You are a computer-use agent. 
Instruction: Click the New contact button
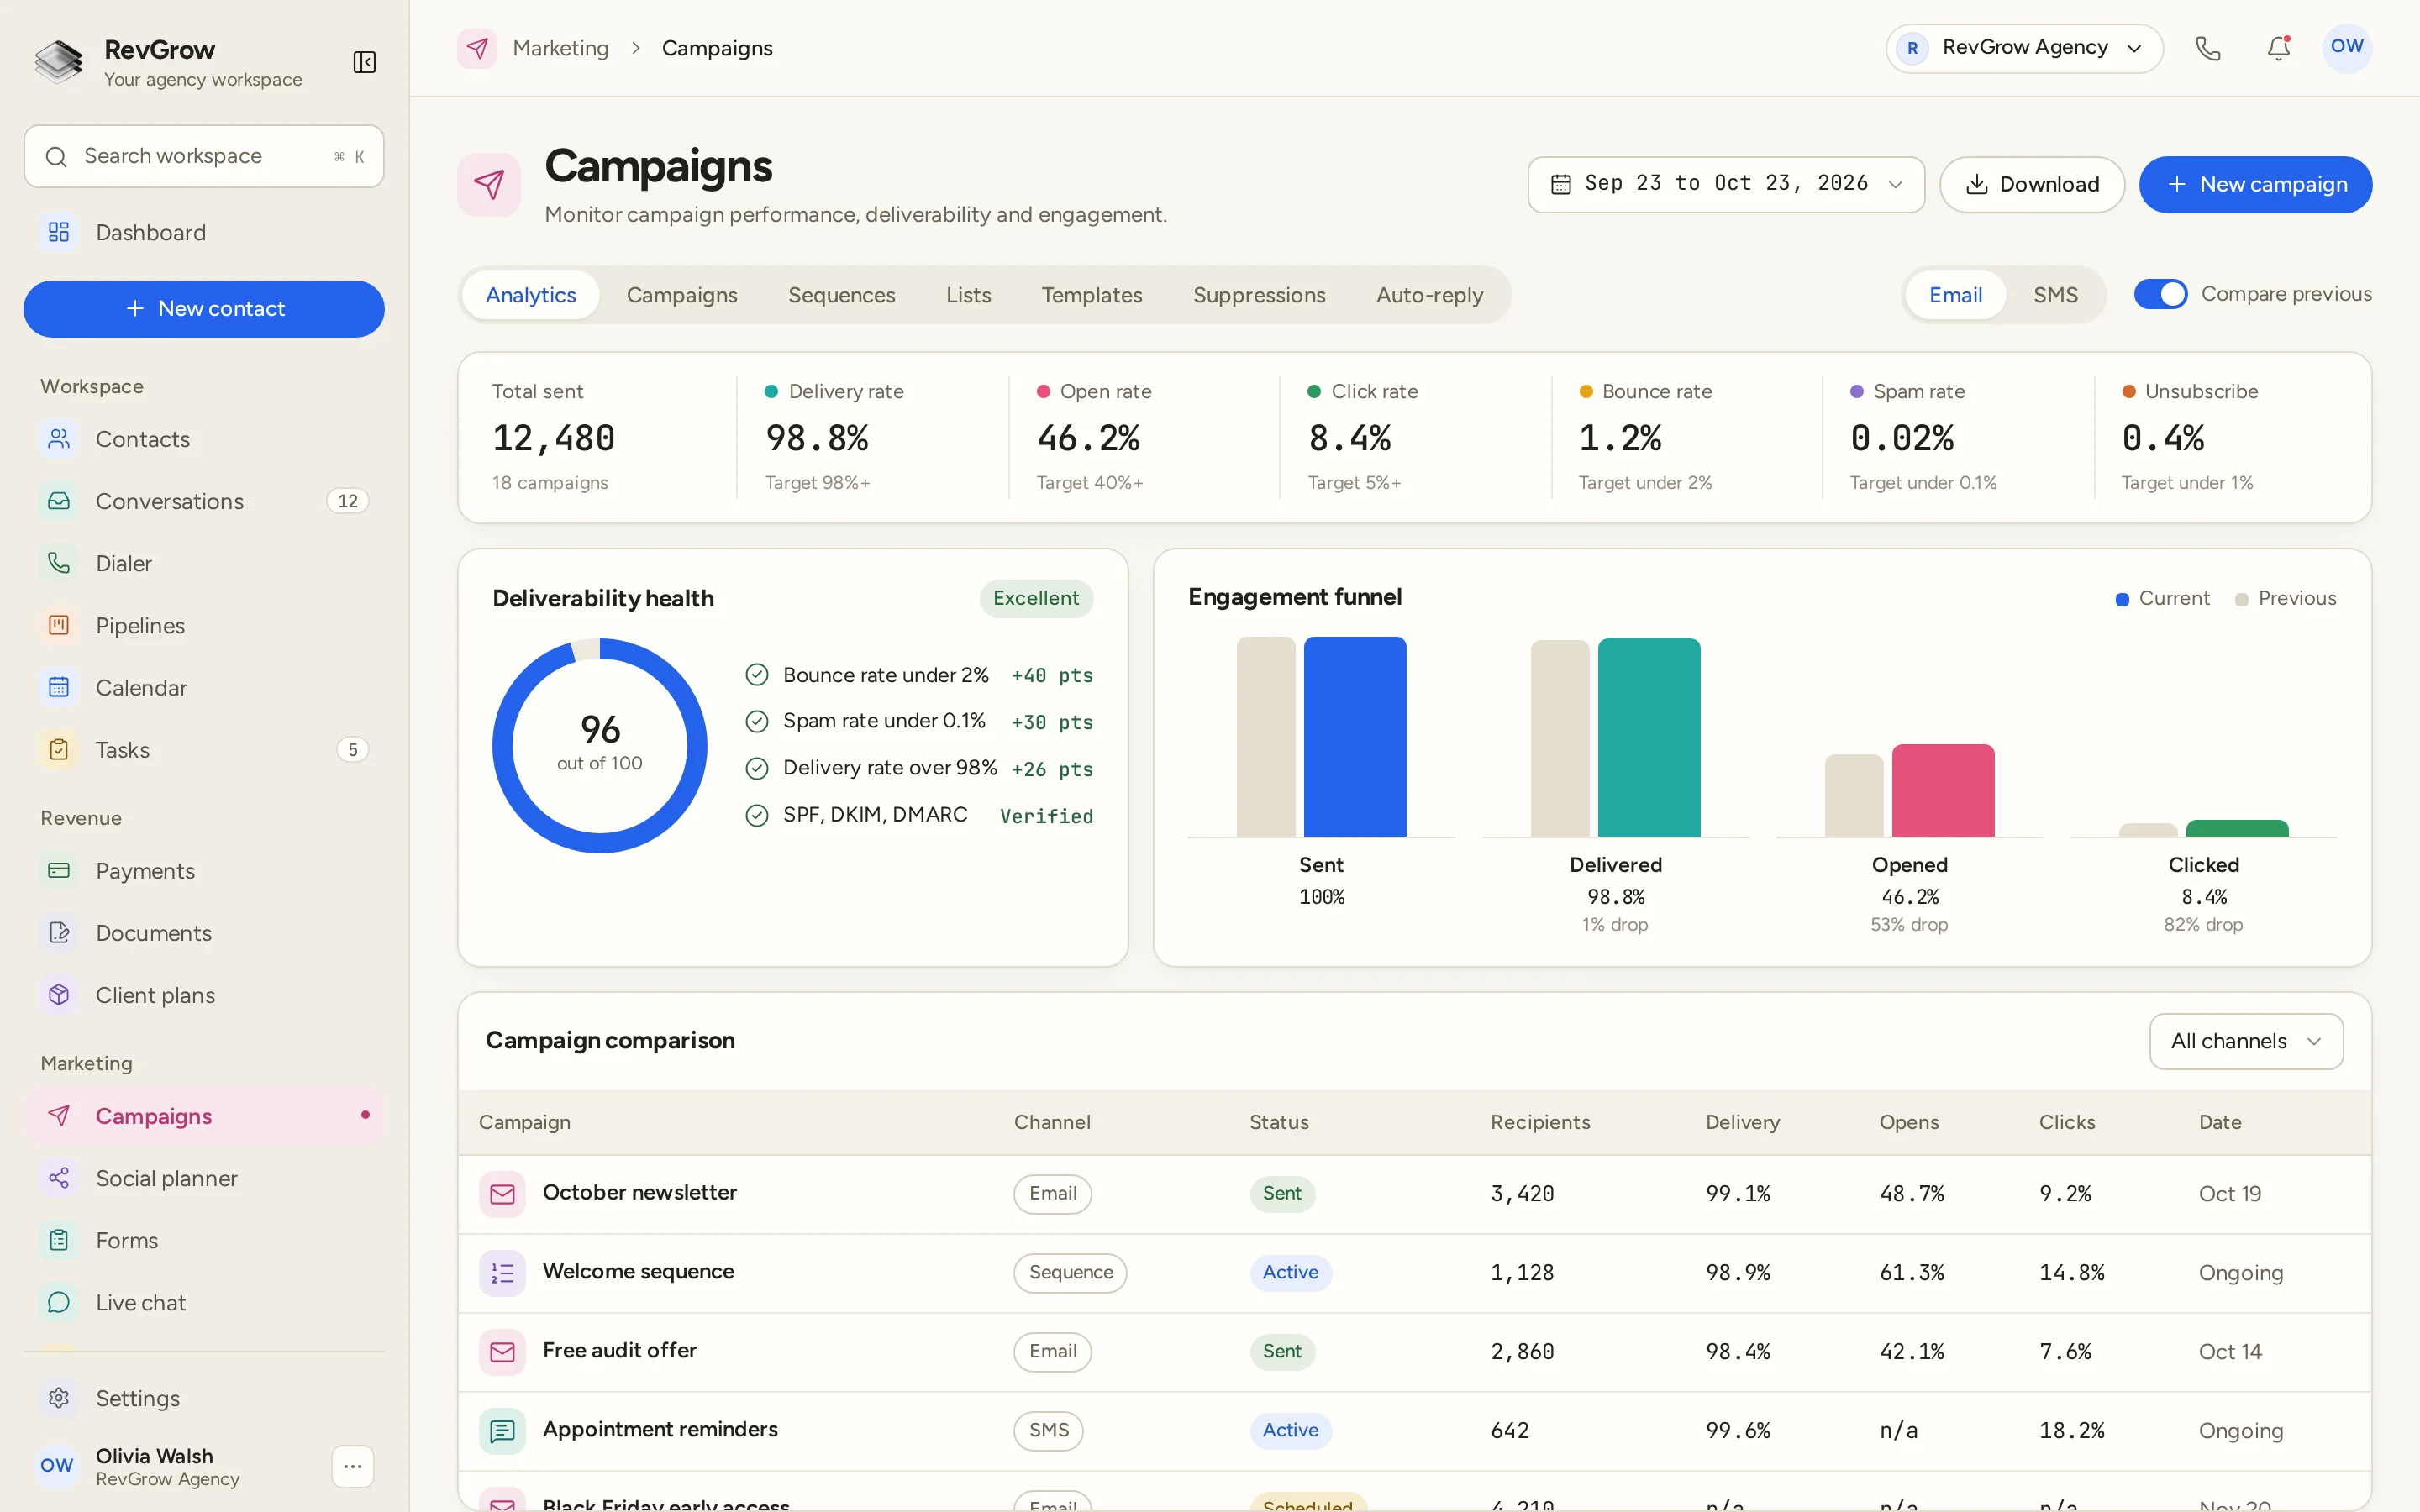coord(204,308)
